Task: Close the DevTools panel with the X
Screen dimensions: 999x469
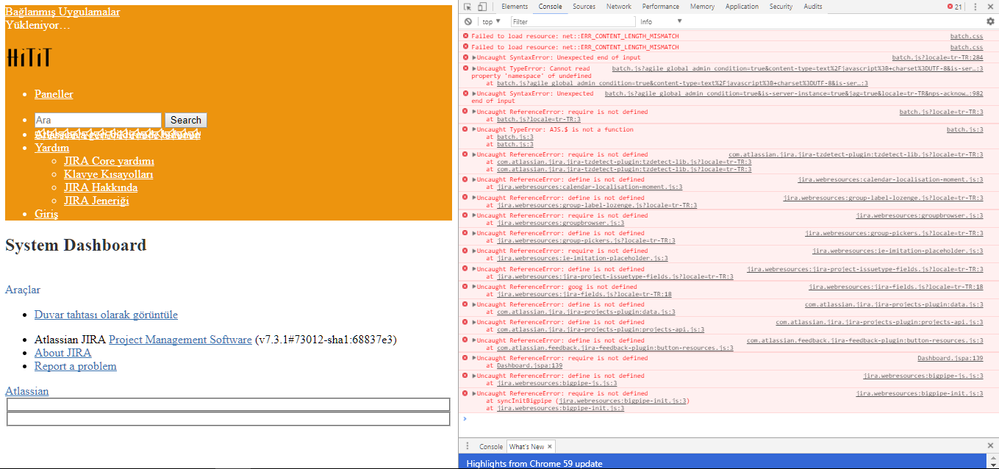Action: tap(990, 6)
